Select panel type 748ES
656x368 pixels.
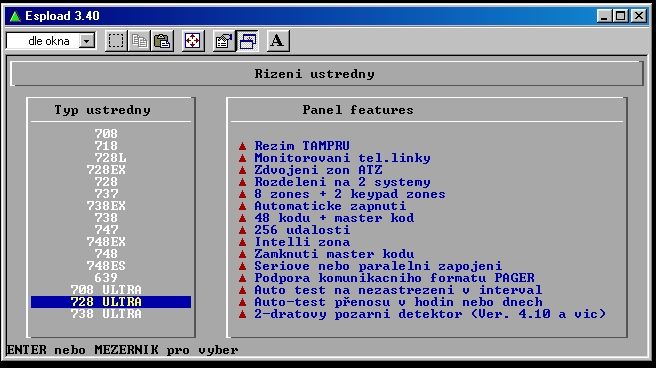pyautogui.click(x=106, y=266)
